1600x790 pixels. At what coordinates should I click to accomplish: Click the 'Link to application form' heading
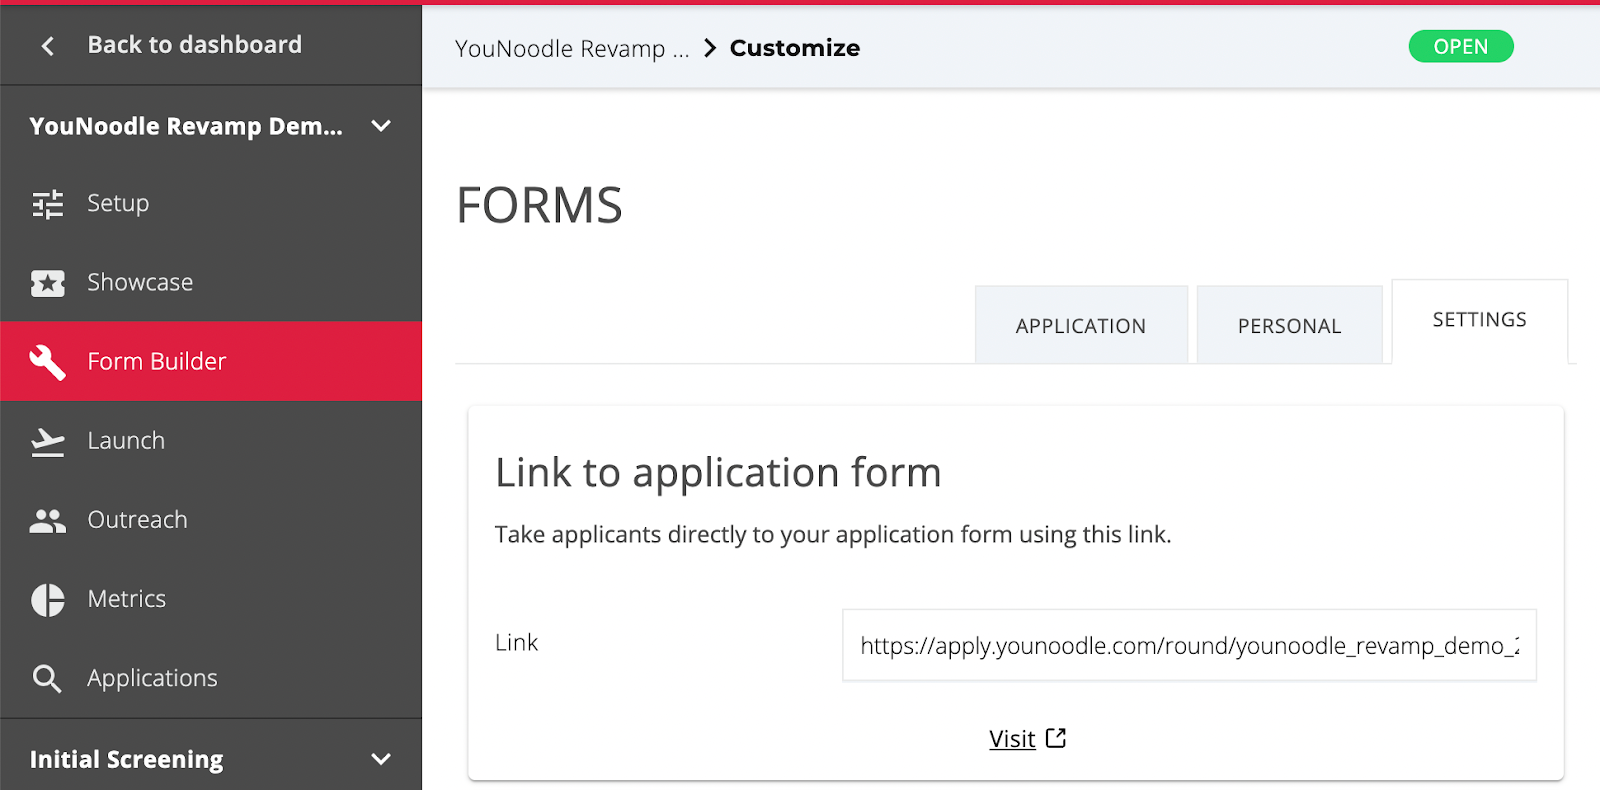(x=718, y=473)
